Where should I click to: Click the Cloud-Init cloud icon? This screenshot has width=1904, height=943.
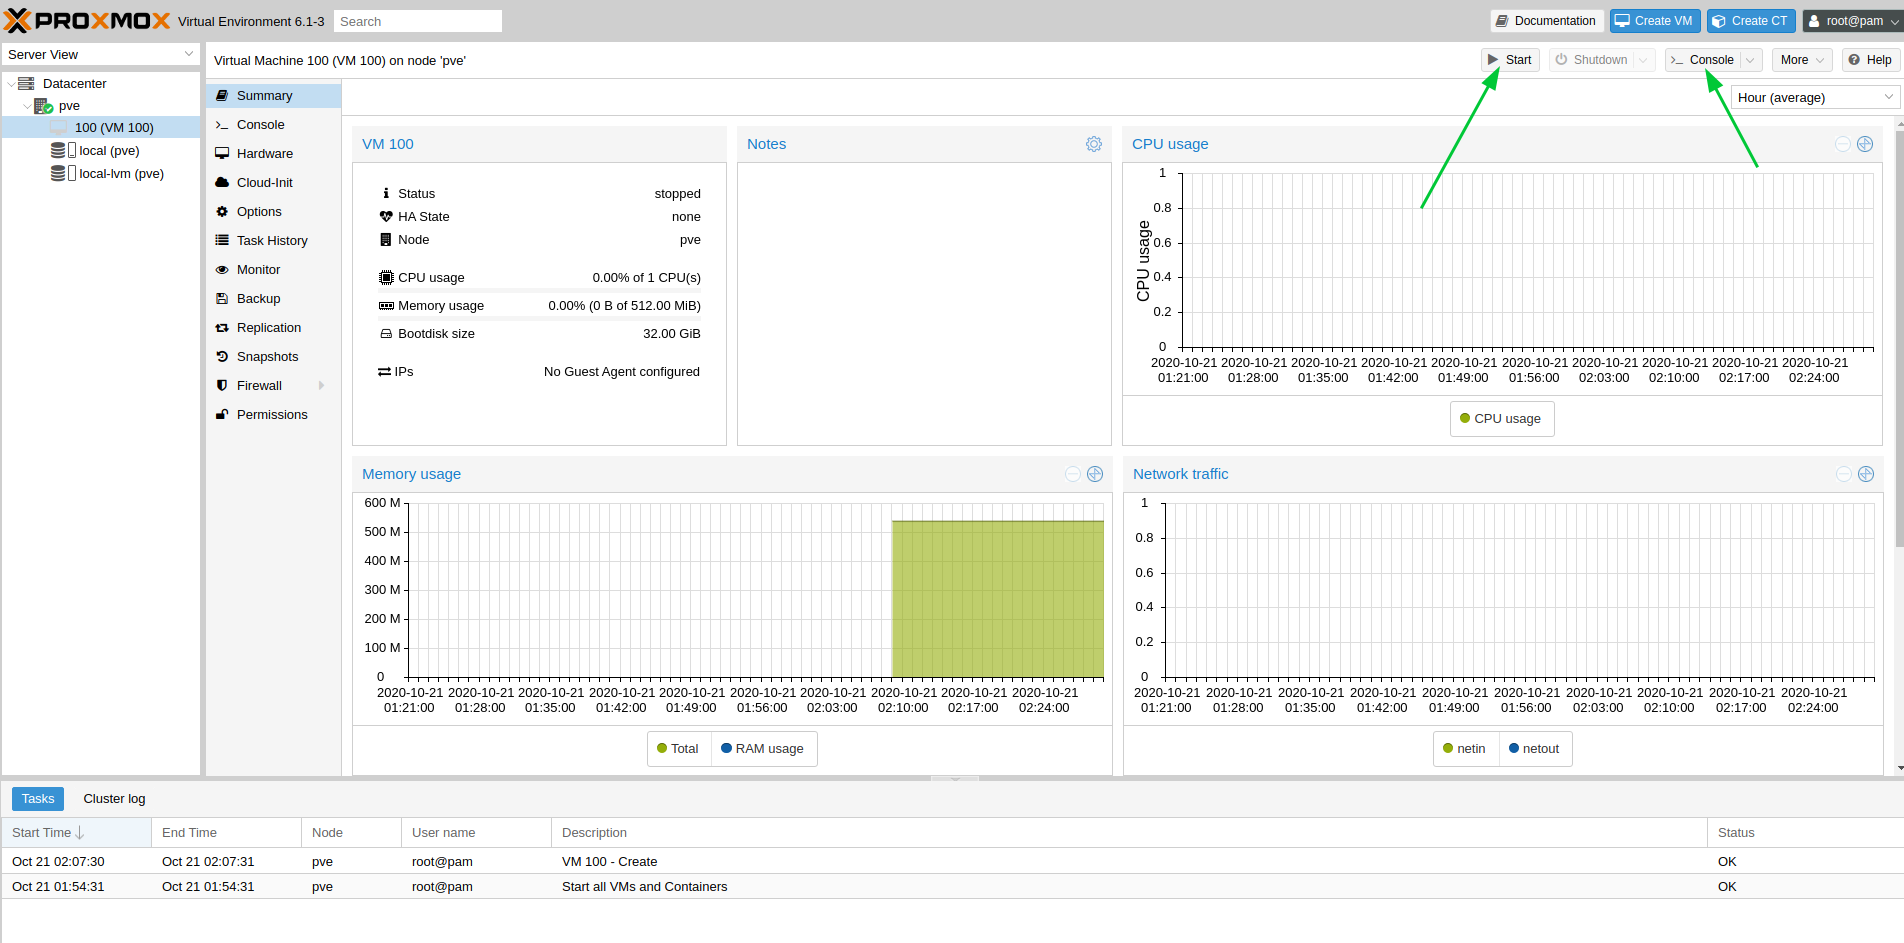(222, 182)
